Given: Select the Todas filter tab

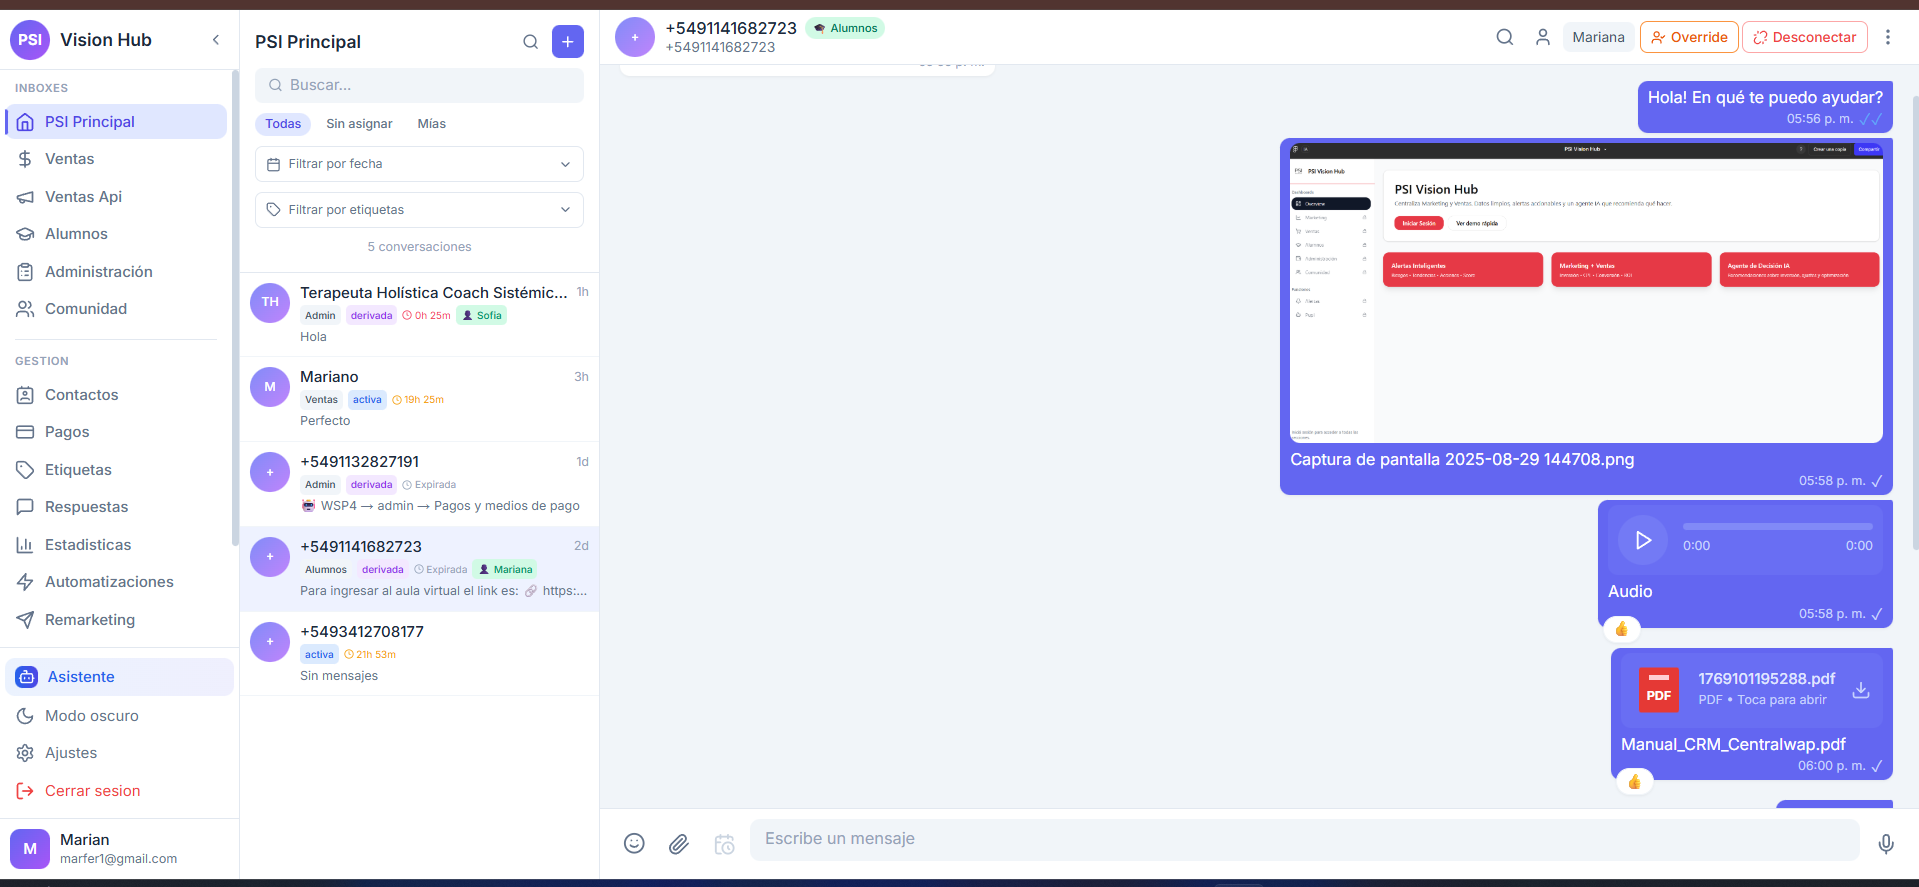Looking at the screenshot, I should pos(283,124).
